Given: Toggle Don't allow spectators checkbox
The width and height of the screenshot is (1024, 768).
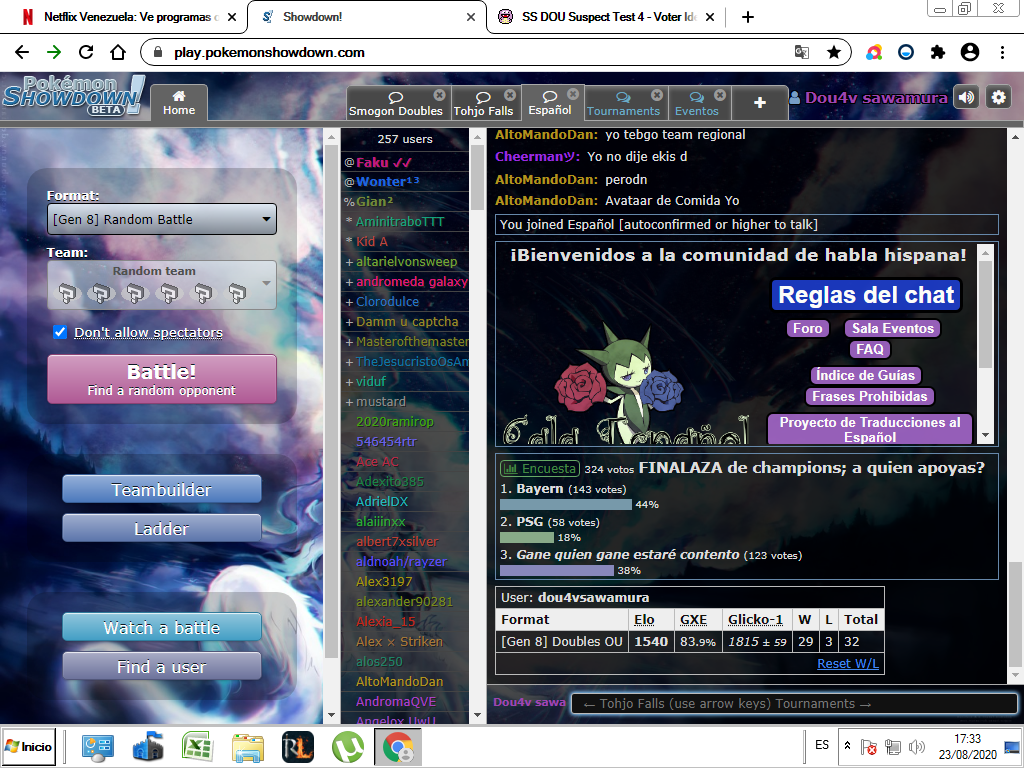Looking at the screenshot, I should [x=60, y=332].
